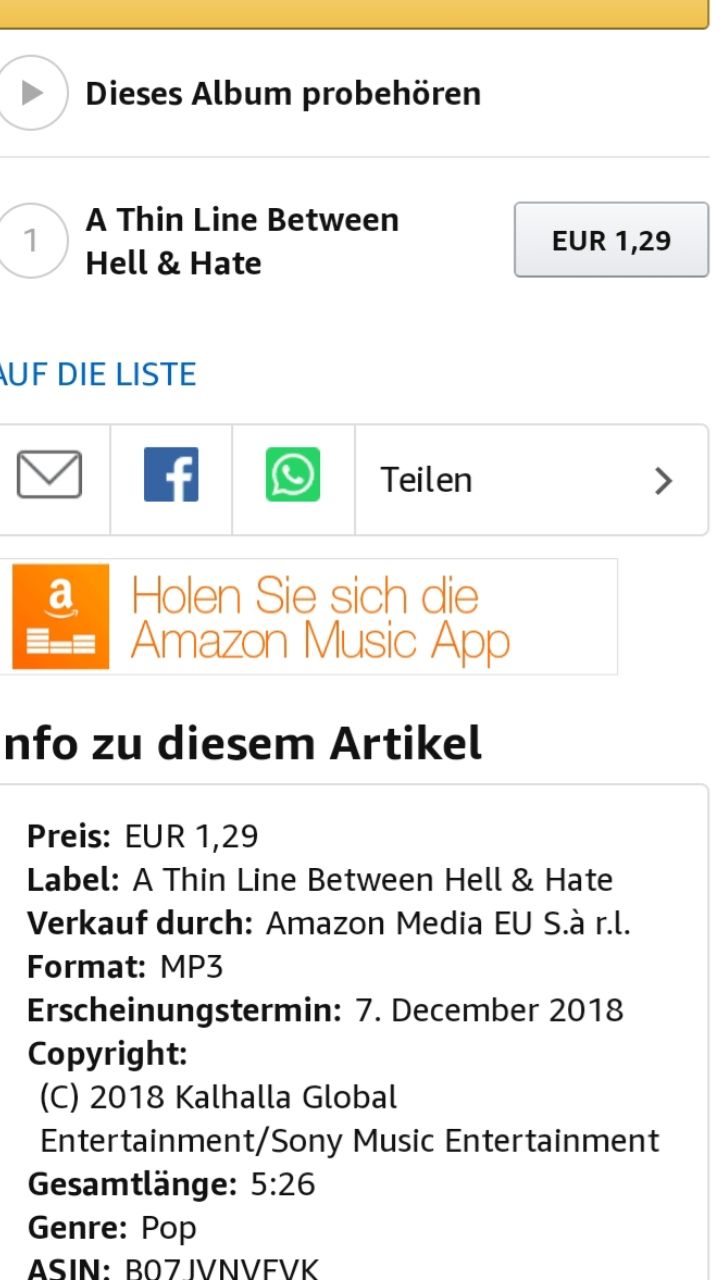Tap the Preis EUR 1,29 detail line

[143, 836]
